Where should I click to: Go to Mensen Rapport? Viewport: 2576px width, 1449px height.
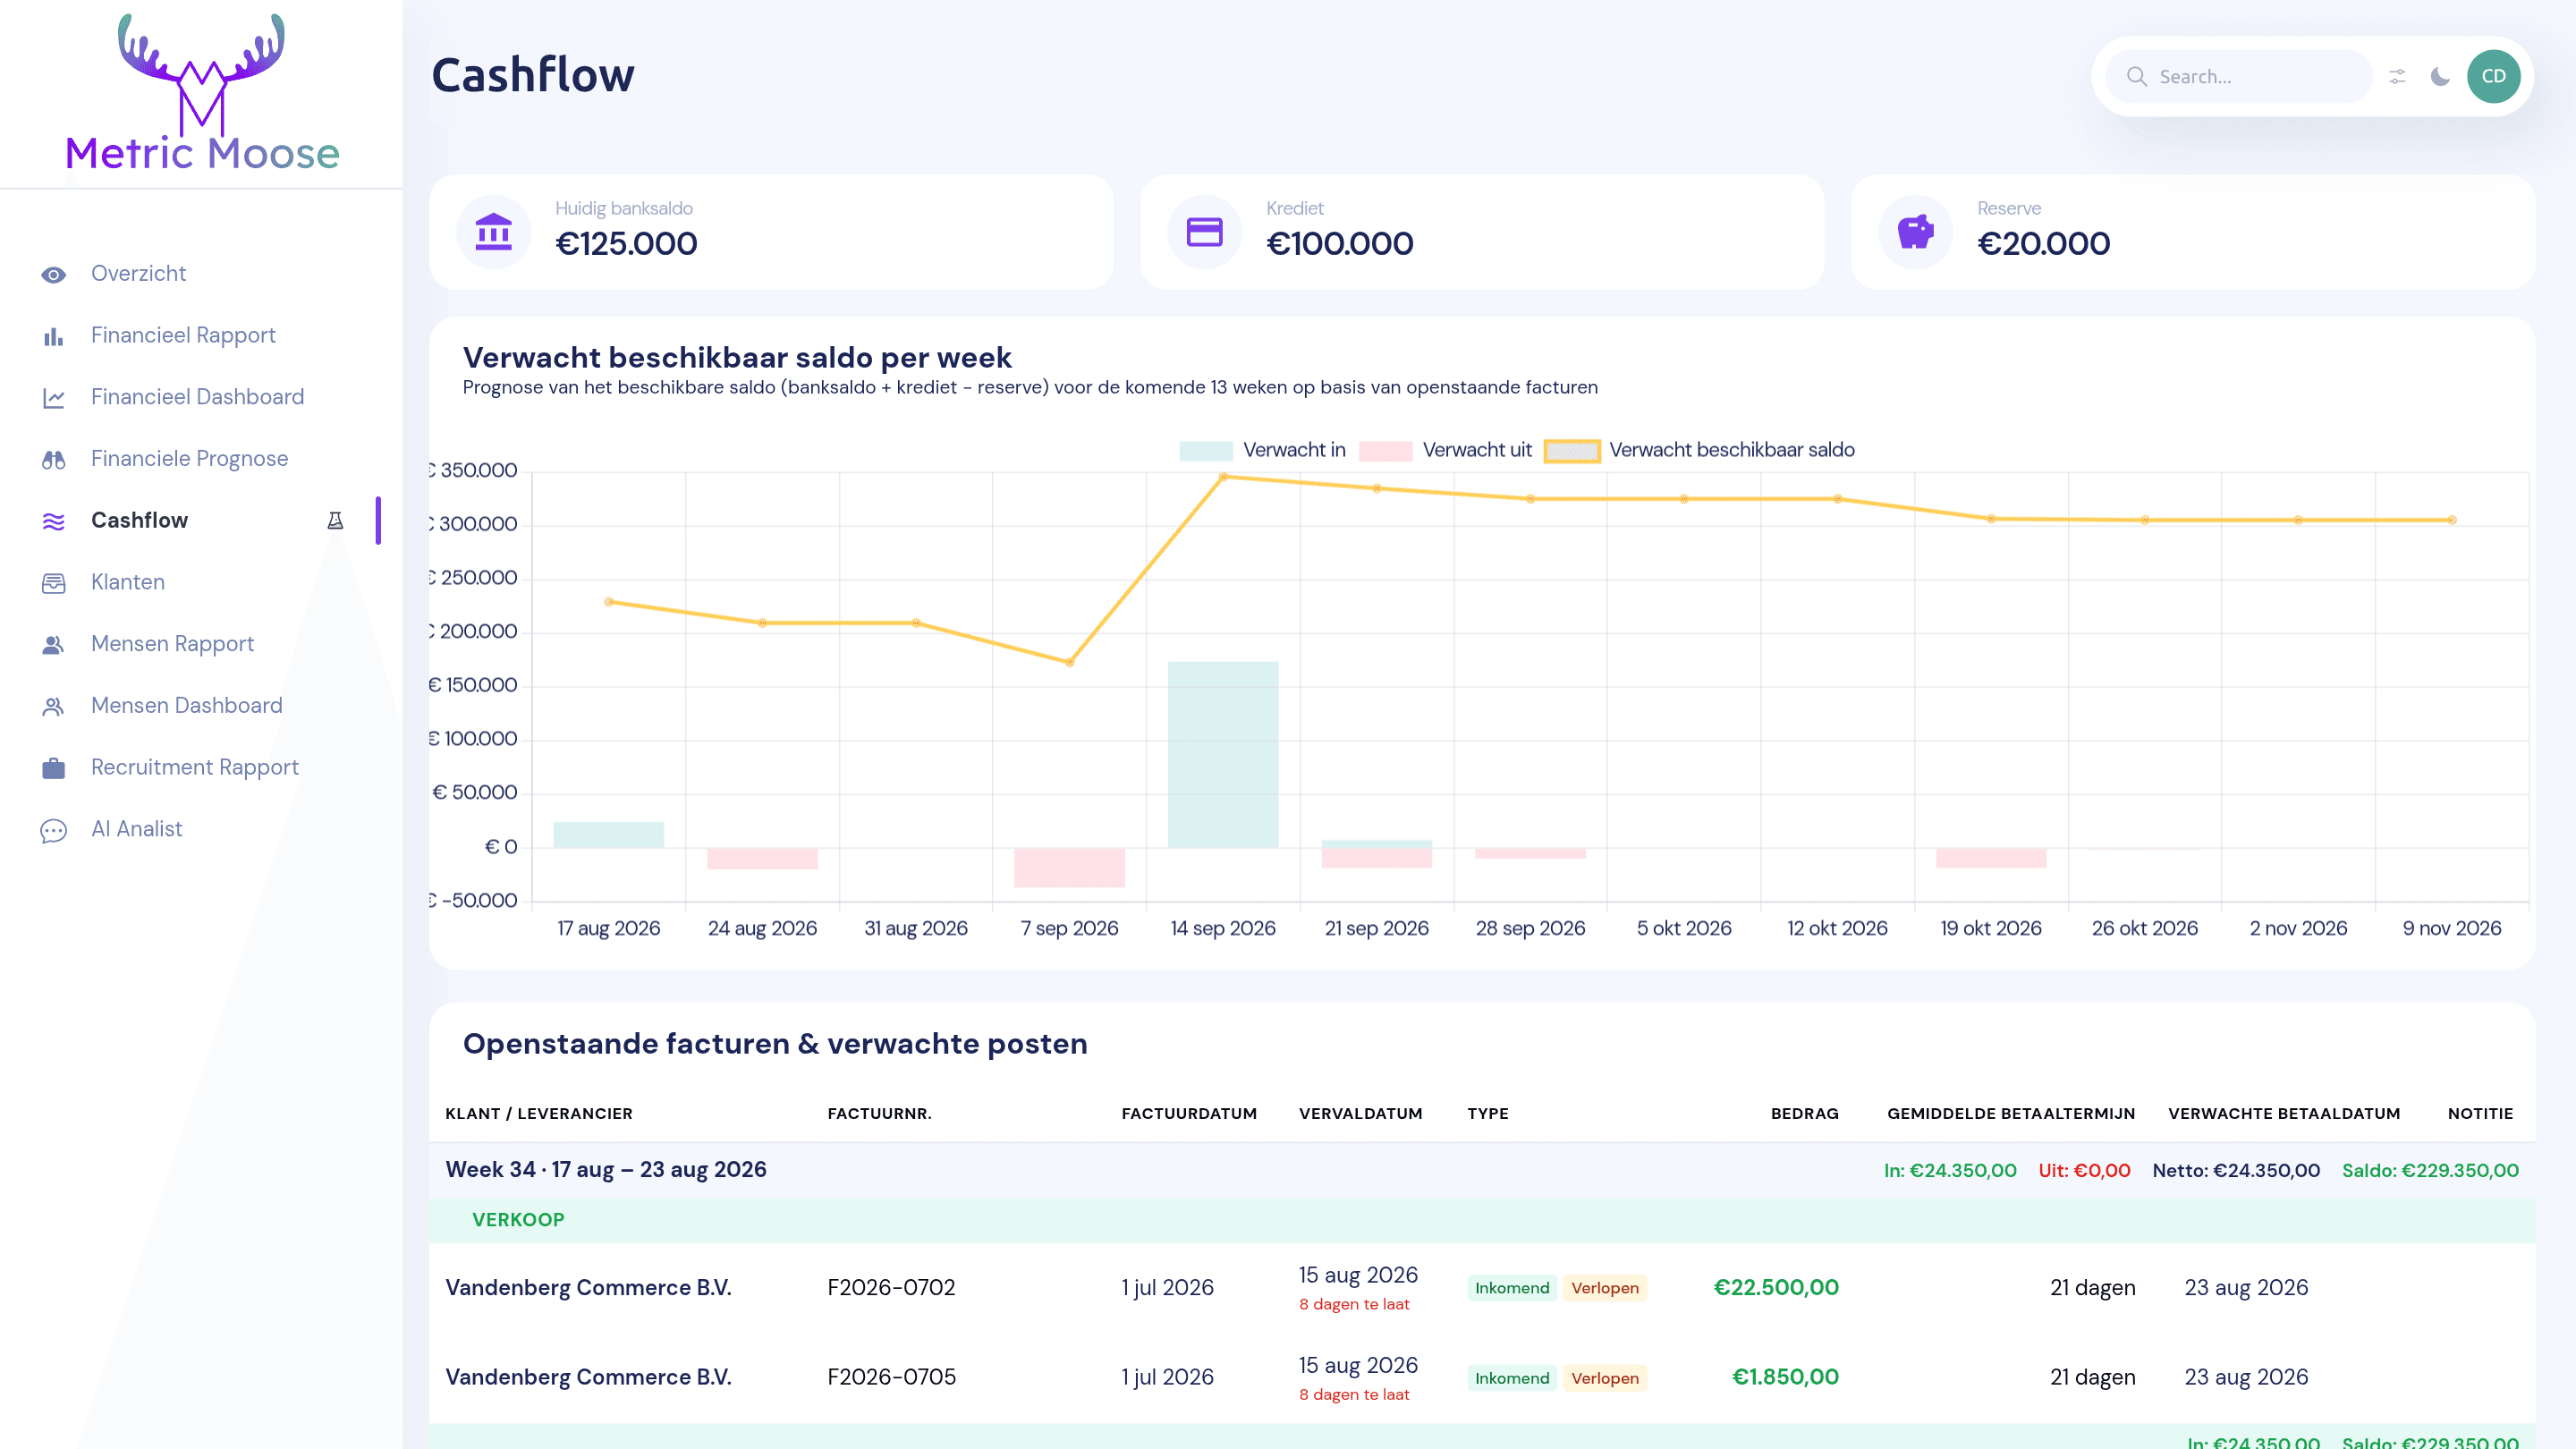[172, 644]
